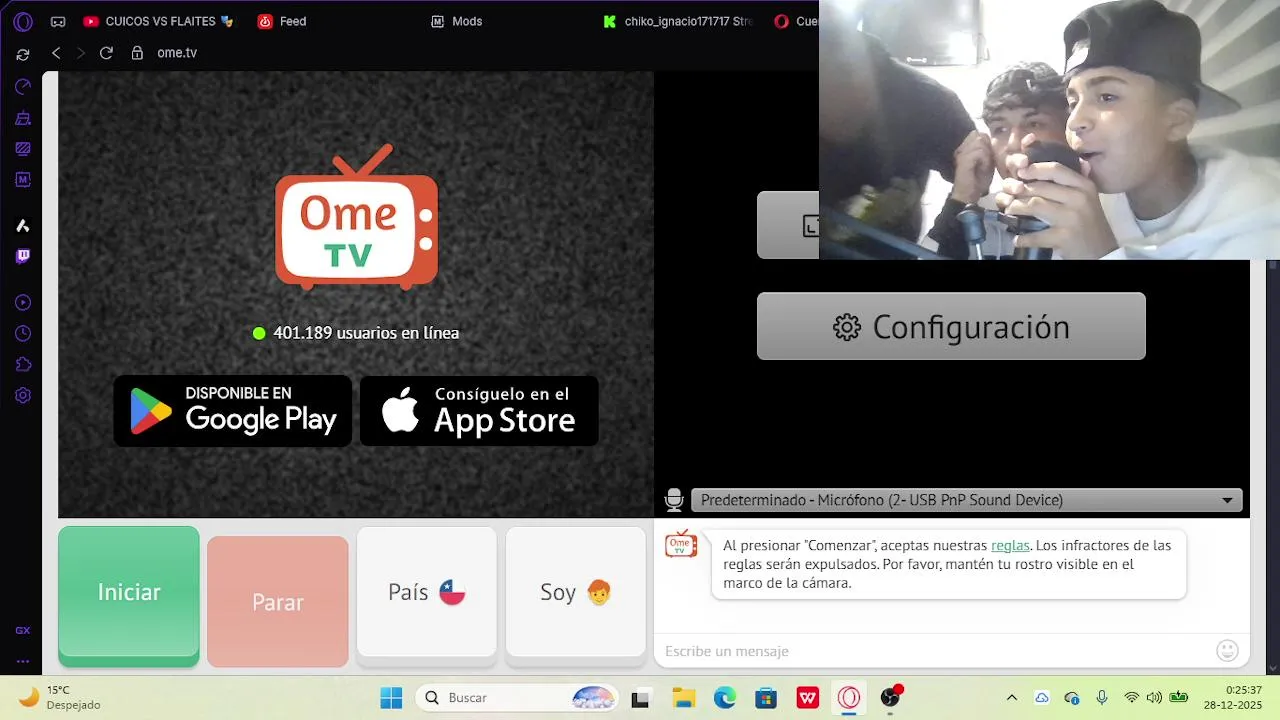Open the Windows Start menu
The height and width of the screenshot is (720, 1280).
391,697
